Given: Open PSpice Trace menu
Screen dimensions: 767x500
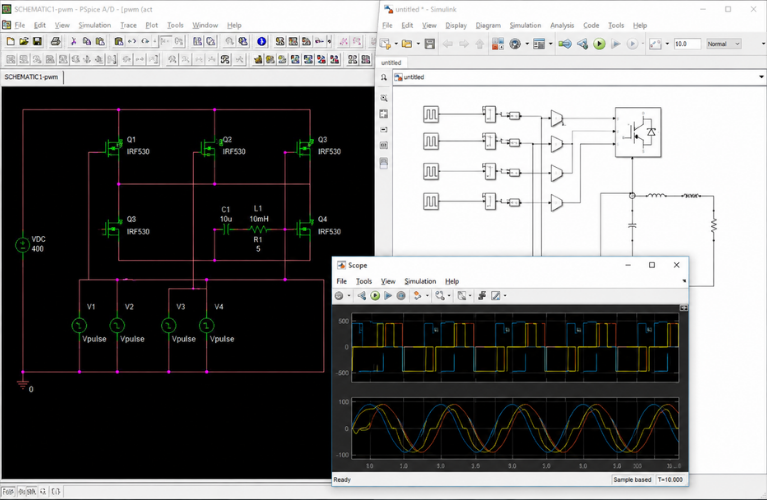Looking at the screenshot, I should (x=128, y=25).
